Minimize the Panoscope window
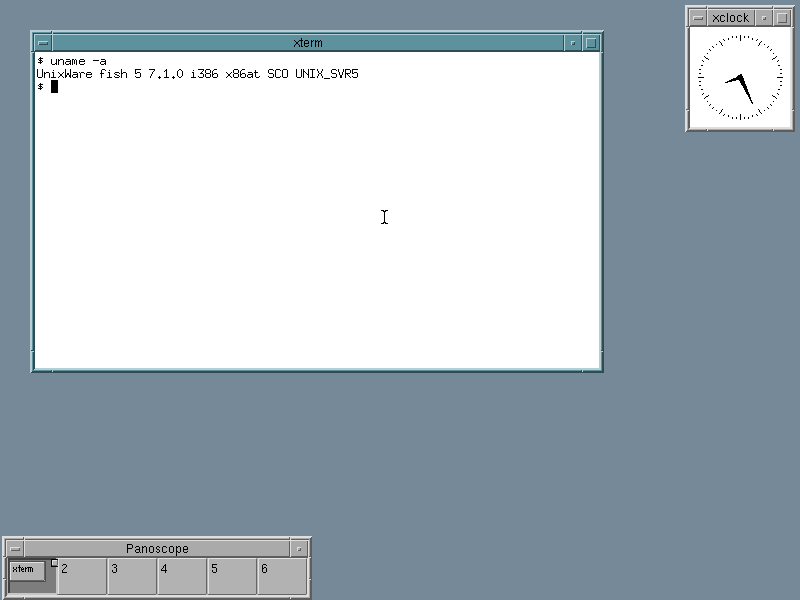Image resolution: width=800 pixels, height=600 pixels. coord(299,549)
